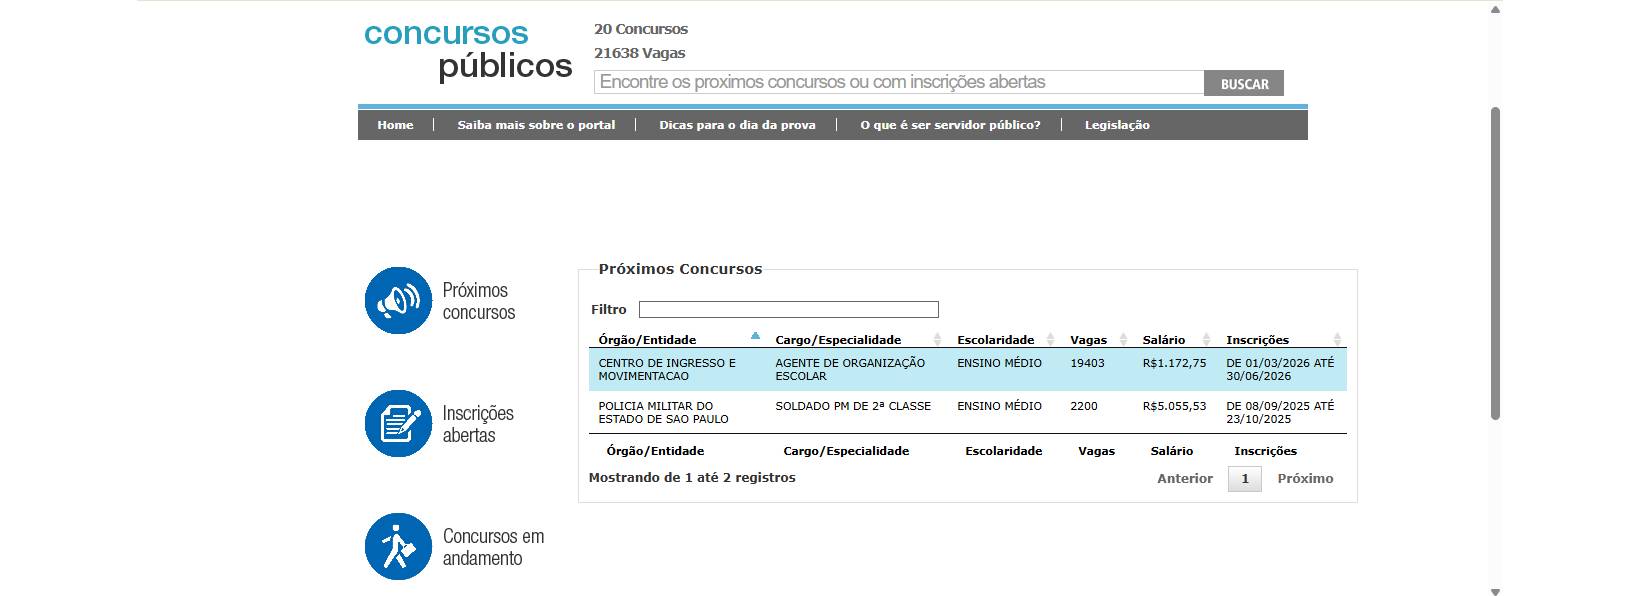Sort by Inscrições column header
This screenshot has width=1640, height=596.
1257,340
